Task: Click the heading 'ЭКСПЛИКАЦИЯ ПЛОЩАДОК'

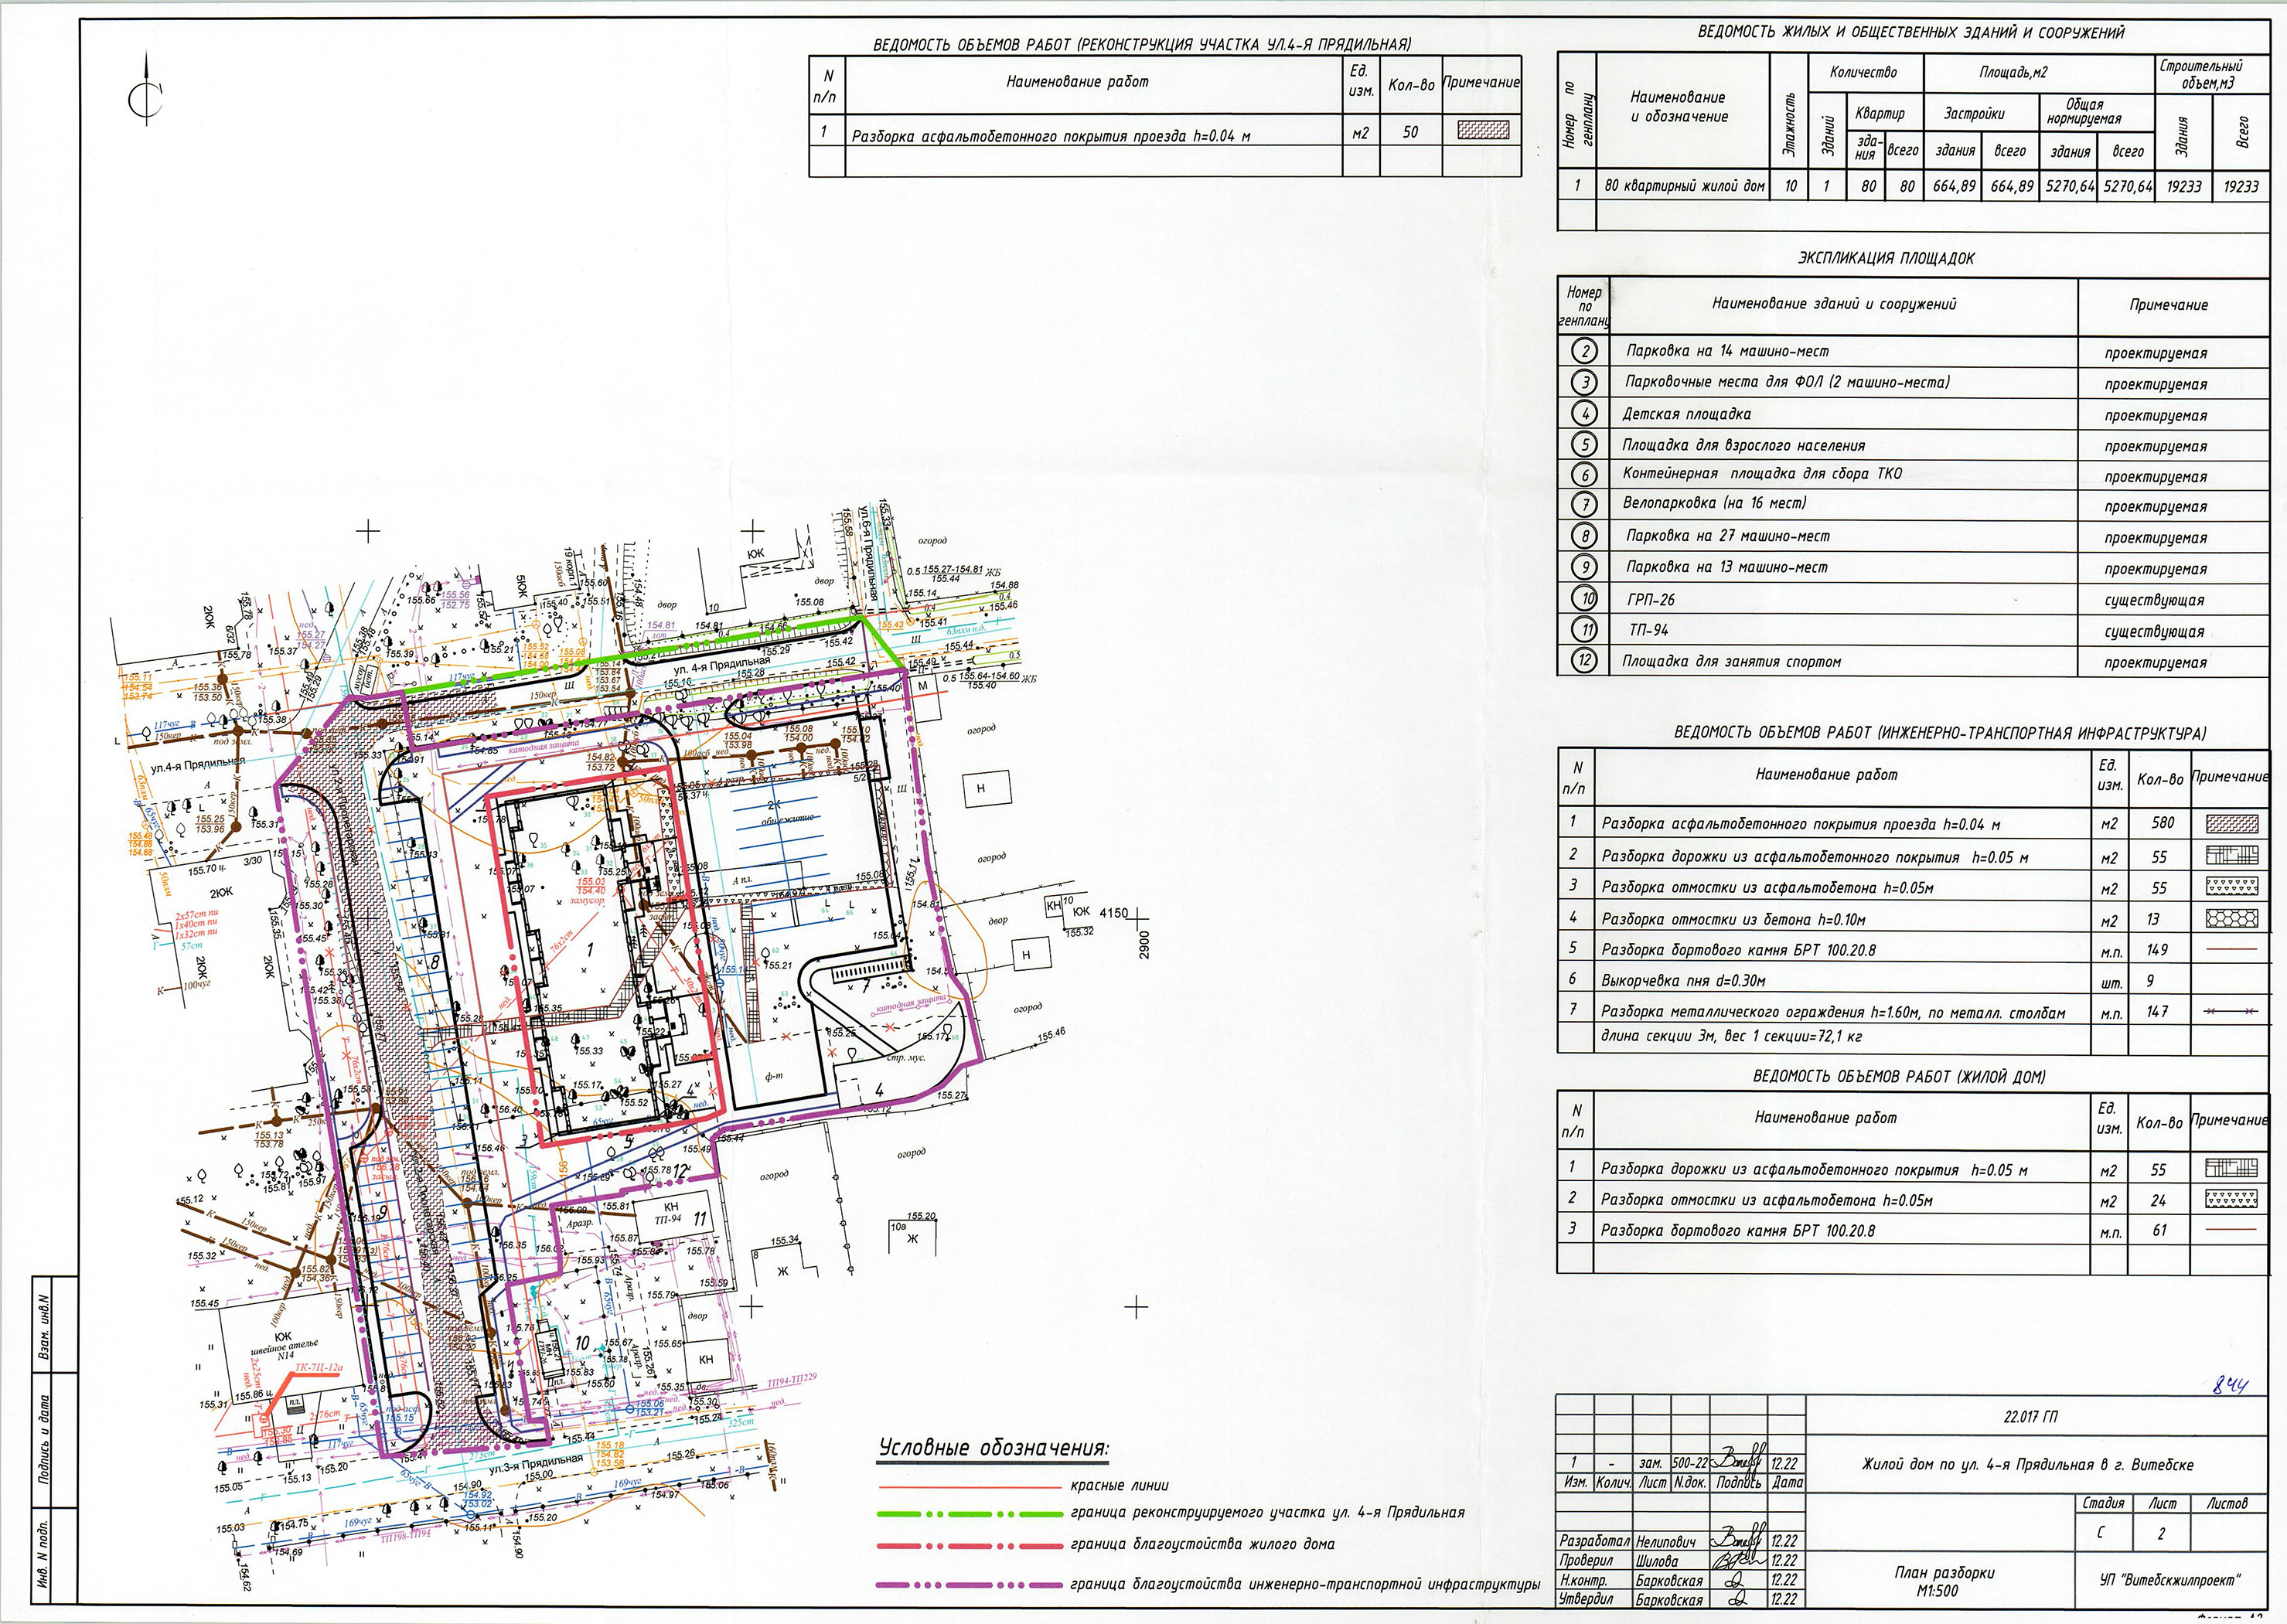Action: [x=1886, y=258]
